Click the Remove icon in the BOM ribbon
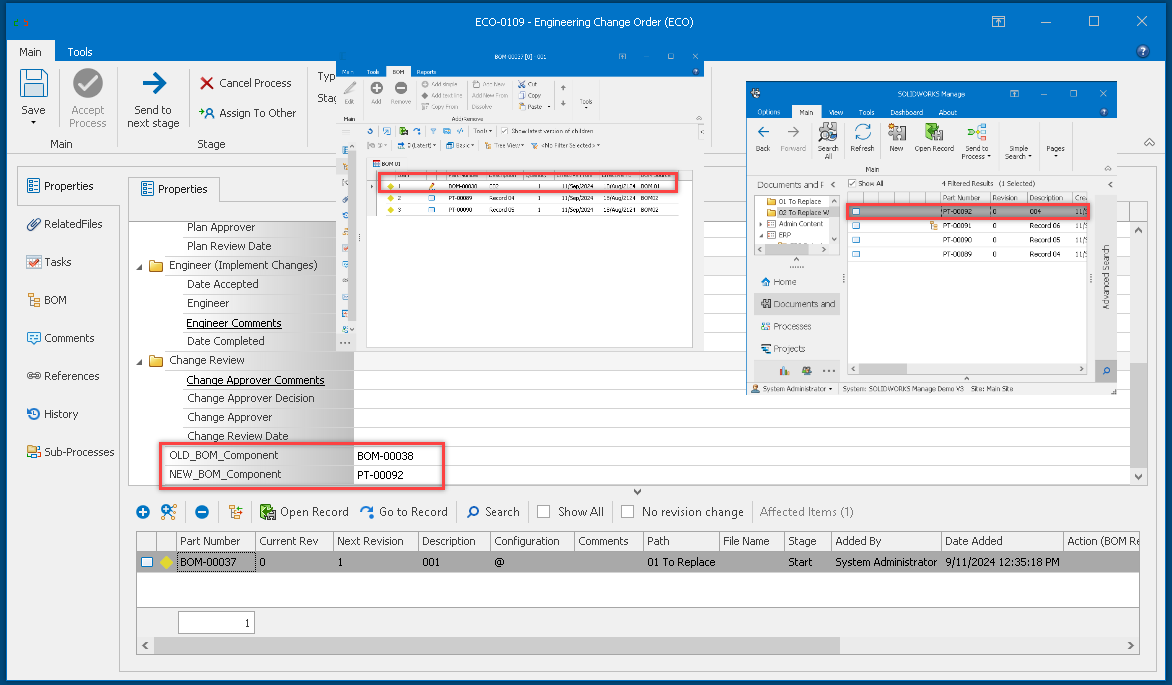1172x685 pixels. tap(400, 89)
